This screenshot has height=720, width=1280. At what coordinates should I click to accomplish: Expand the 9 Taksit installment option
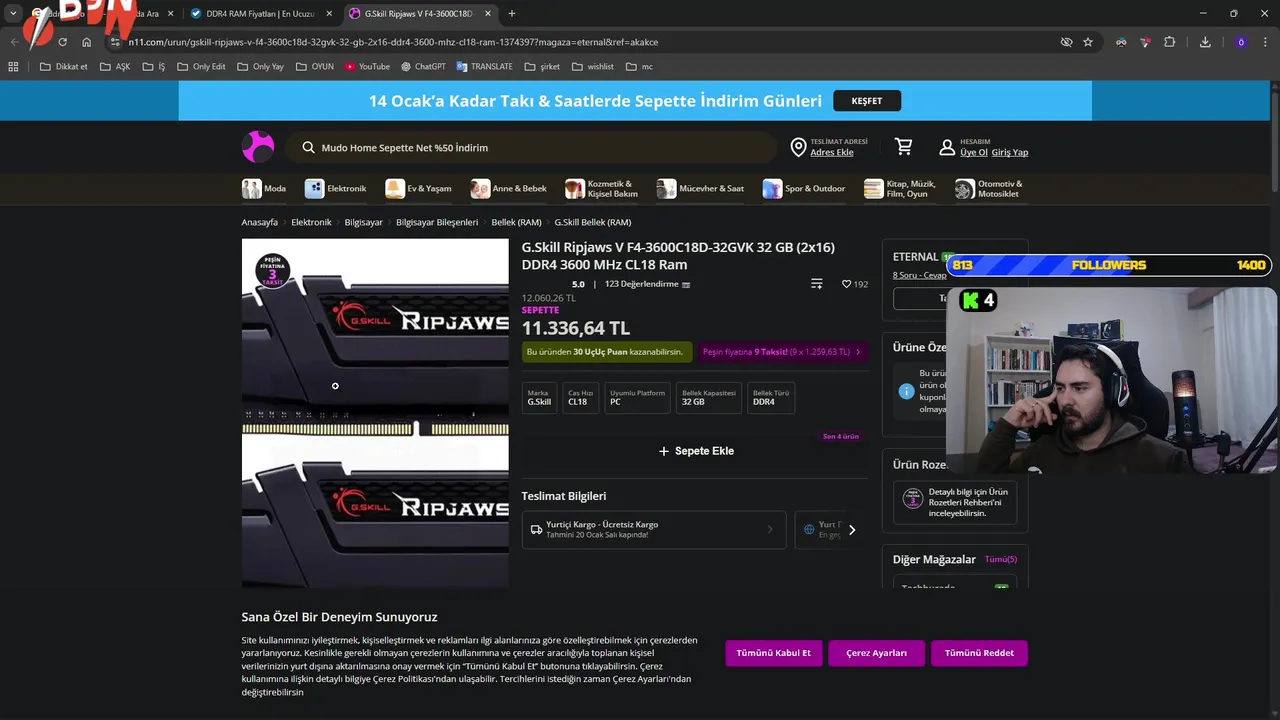coord(782,352)
